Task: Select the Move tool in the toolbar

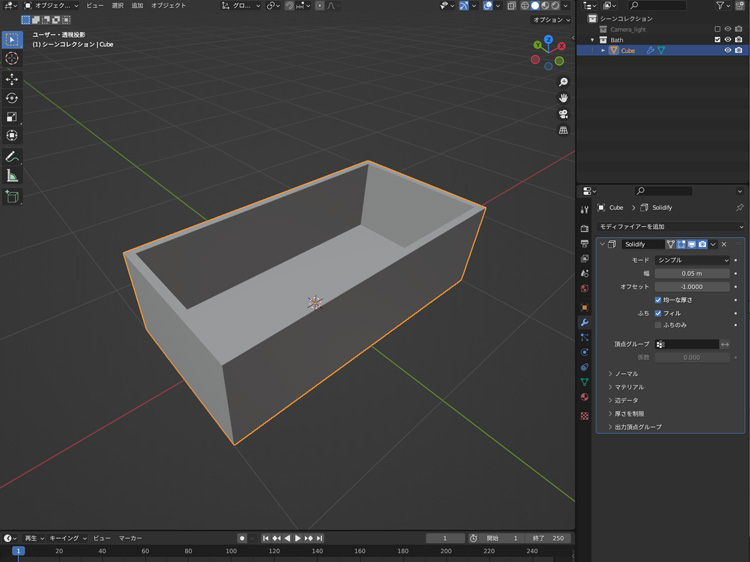Action: click(x=12, y=78)
